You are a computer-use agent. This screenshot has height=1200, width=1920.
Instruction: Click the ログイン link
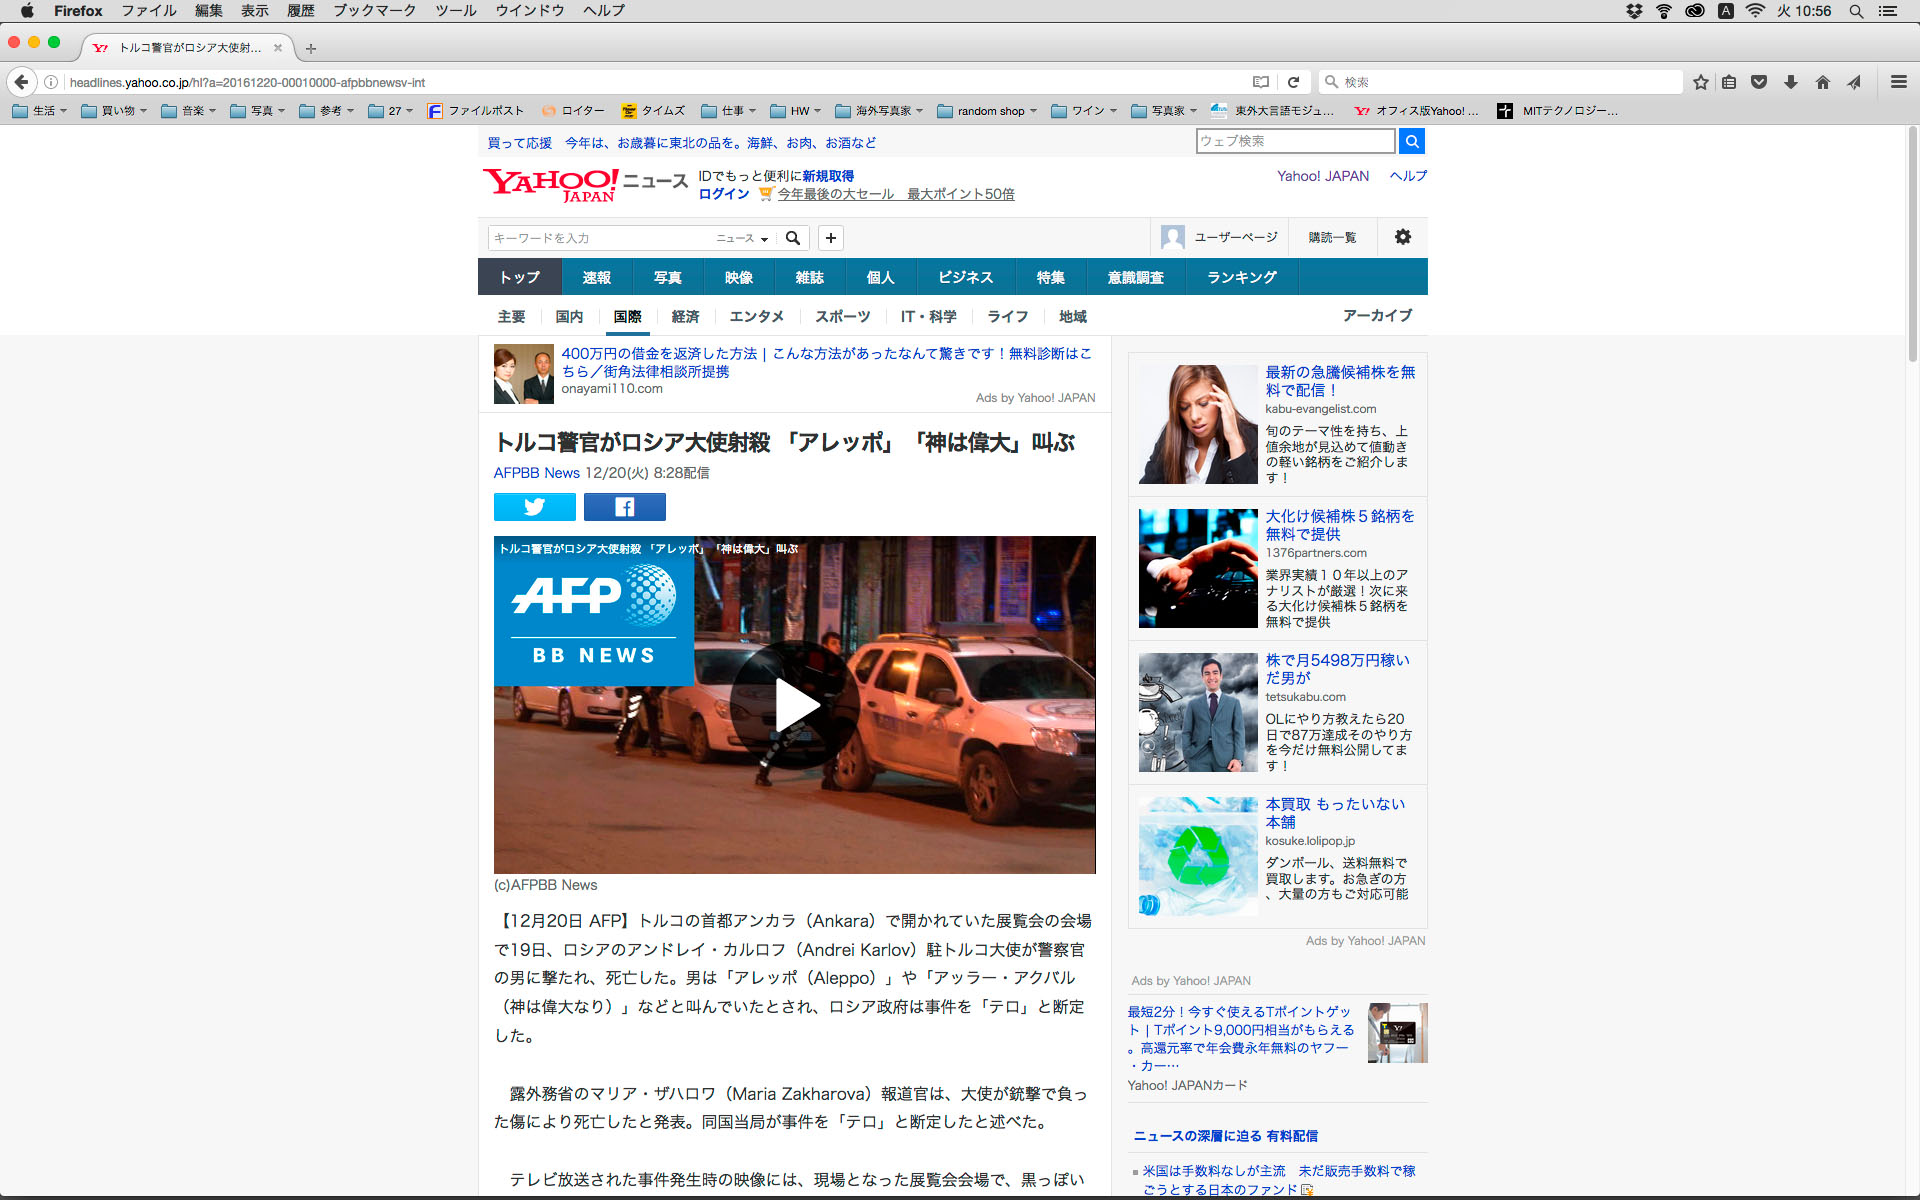[723, 194]
